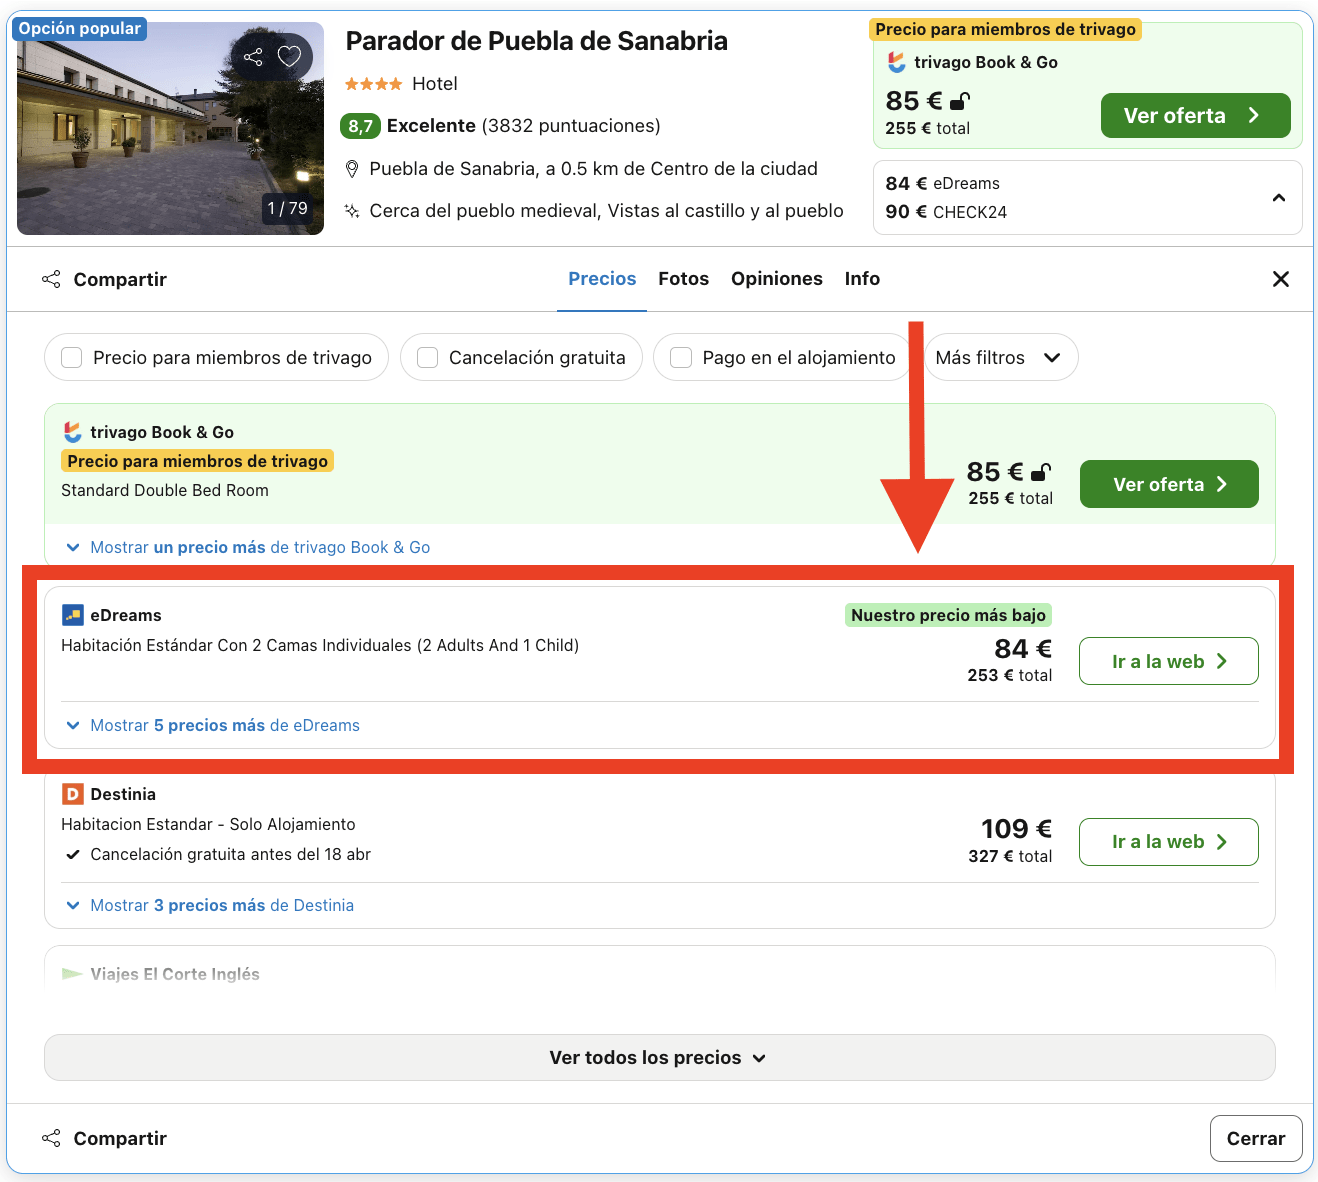Click the Nuestro precio más bajo label

(x=948, y=615)
